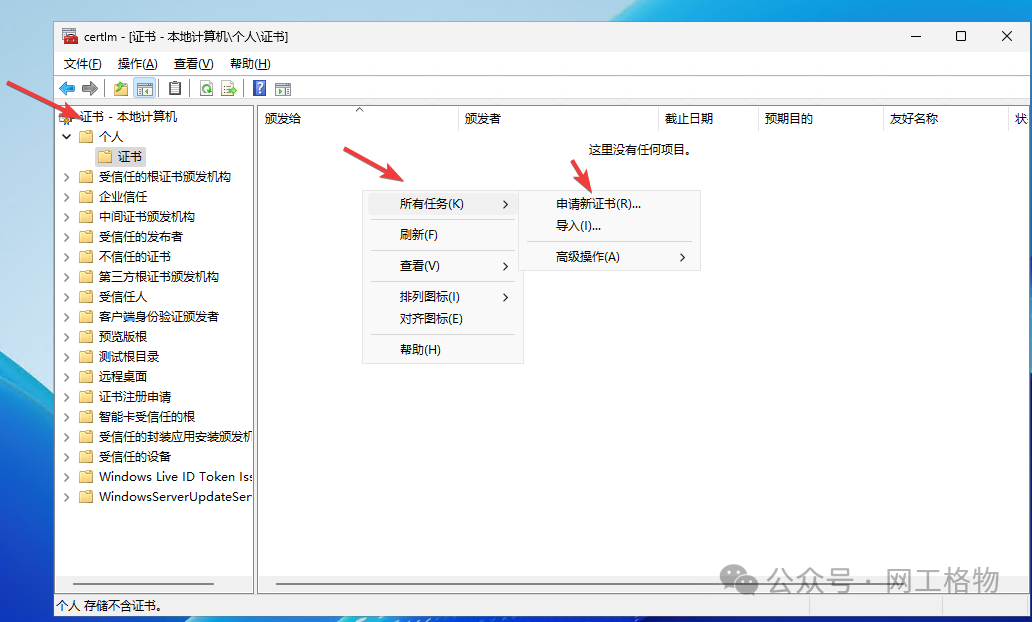Choose 帮助(H) in context menu
This screenshot has height=622, width=1032.
tap(442, 350)
